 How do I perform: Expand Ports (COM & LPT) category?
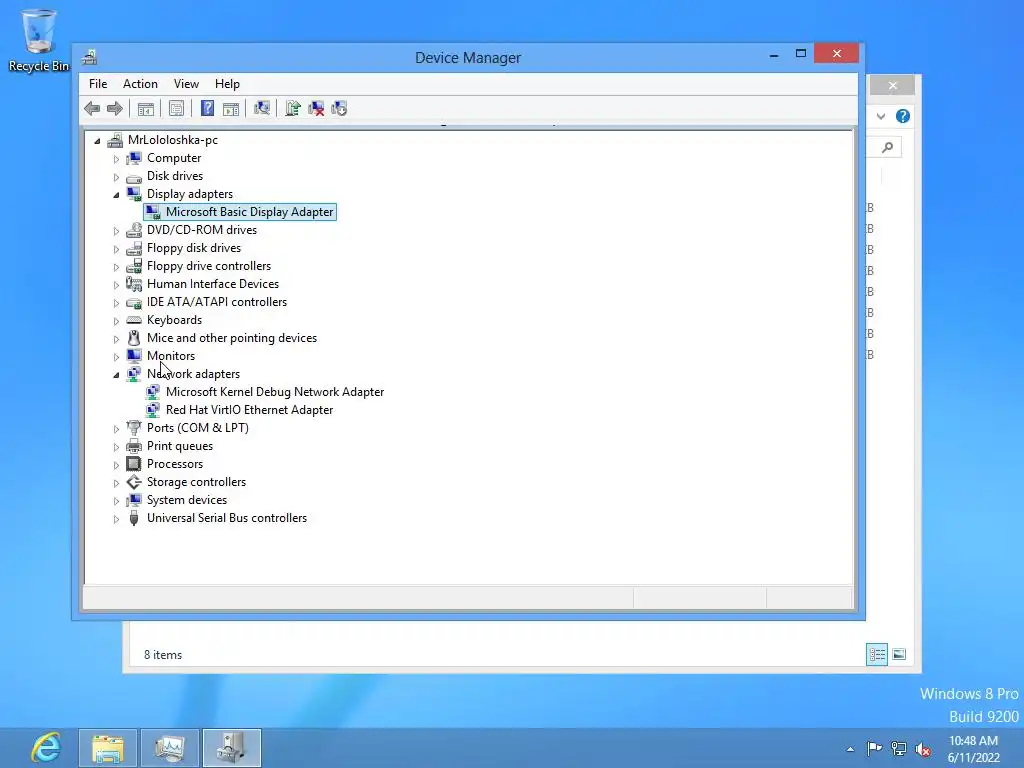pos(116,429)
